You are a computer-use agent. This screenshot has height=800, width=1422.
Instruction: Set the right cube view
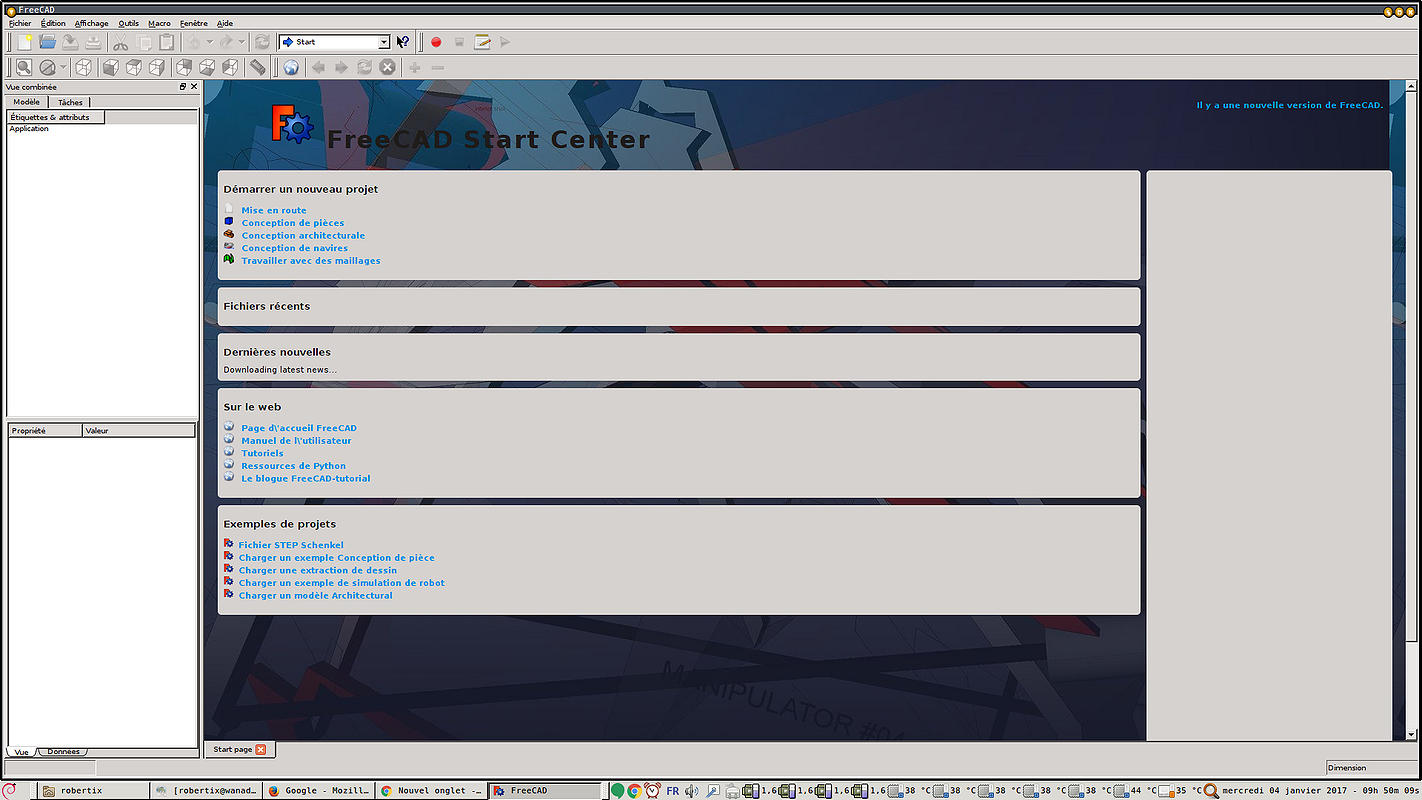(x=157, y=67)
